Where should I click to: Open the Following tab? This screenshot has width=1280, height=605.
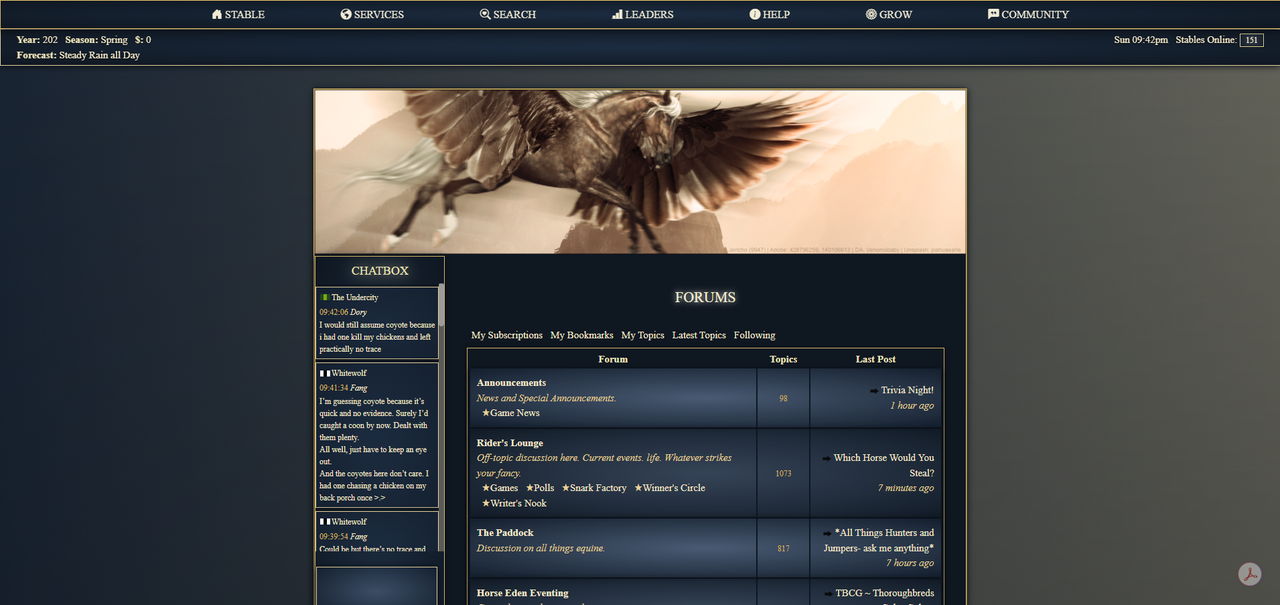click(755, 335)
